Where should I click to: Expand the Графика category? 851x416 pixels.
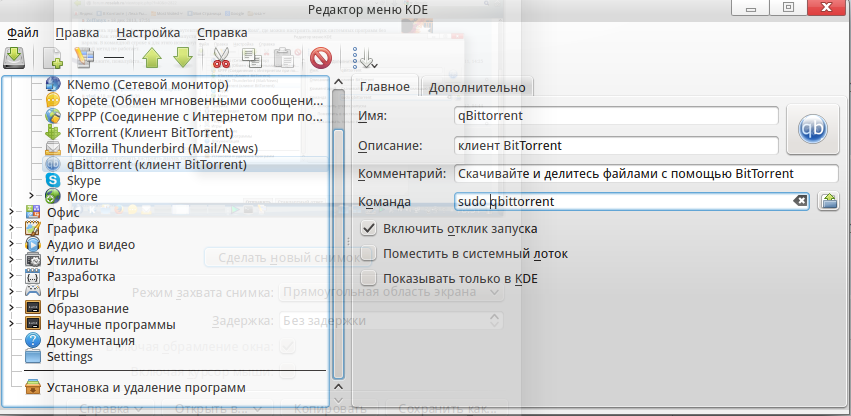(x=11, y=228)
